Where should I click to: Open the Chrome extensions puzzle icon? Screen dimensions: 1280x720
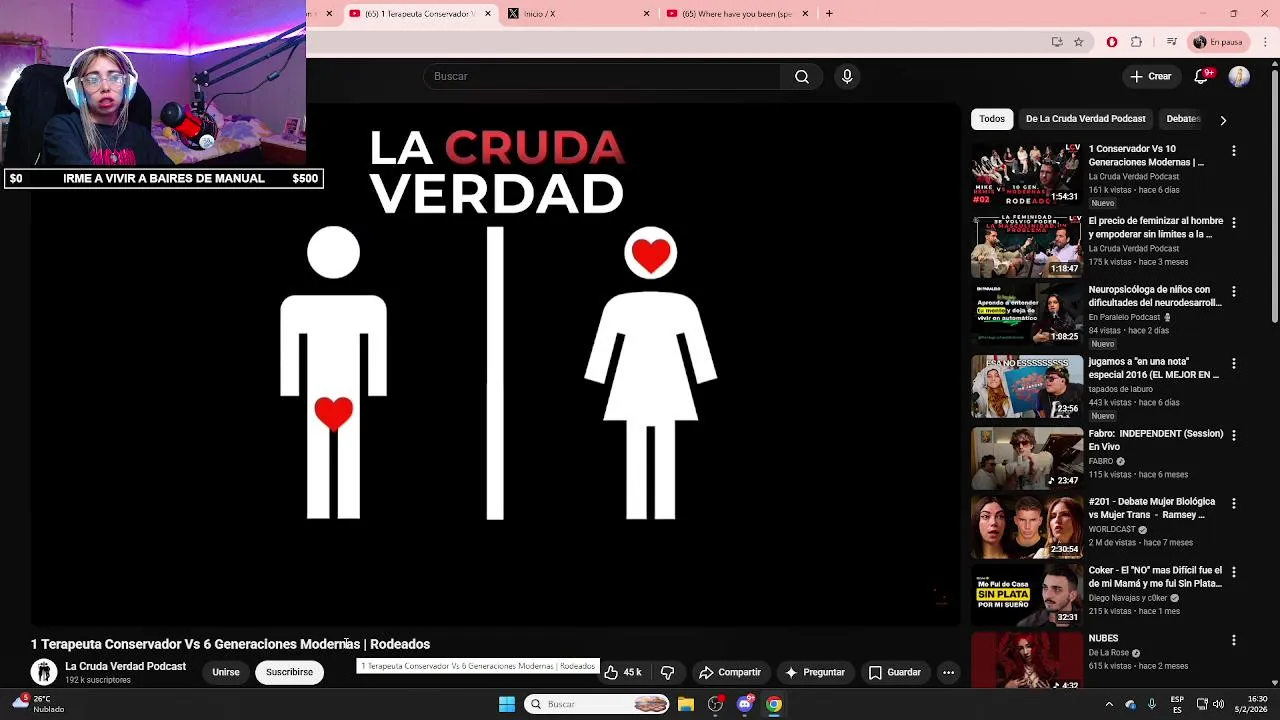click(x=1136, y=42)
